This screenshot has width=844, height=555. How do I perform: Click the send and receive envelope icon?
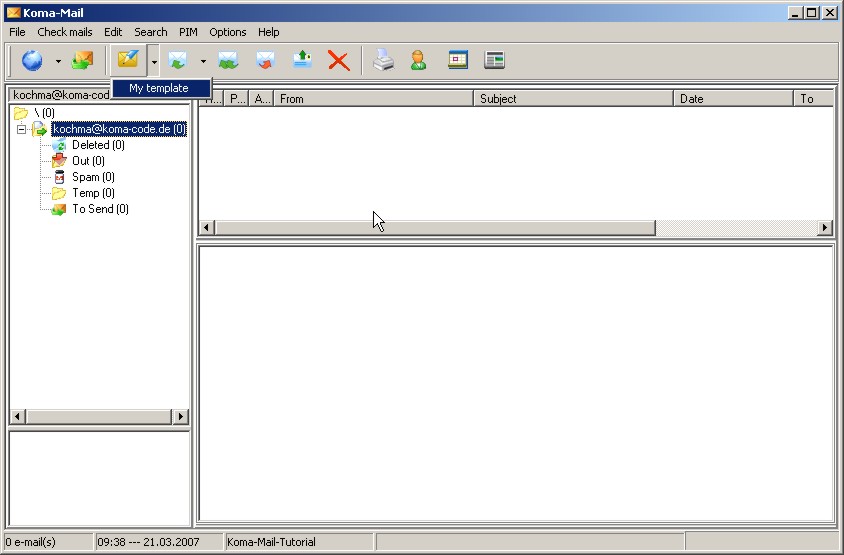(x=82, y=60)
